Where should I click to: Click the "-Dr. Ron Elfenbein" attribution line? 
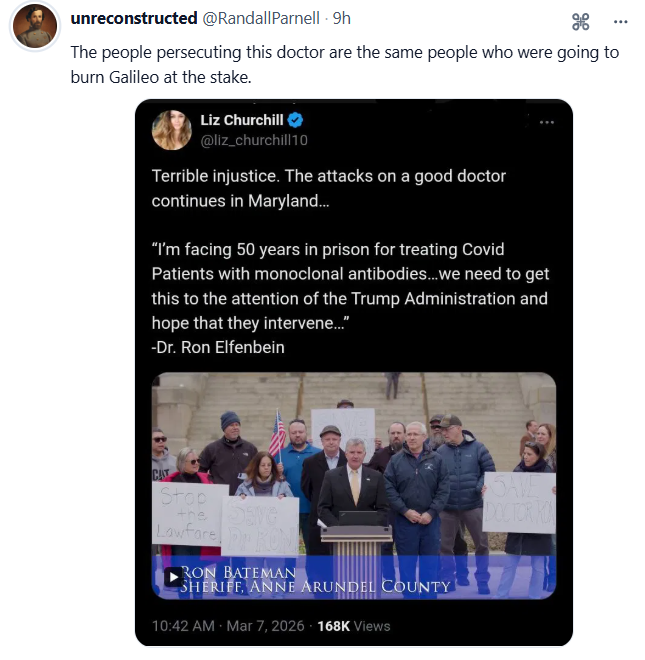(x=220, y=346)
